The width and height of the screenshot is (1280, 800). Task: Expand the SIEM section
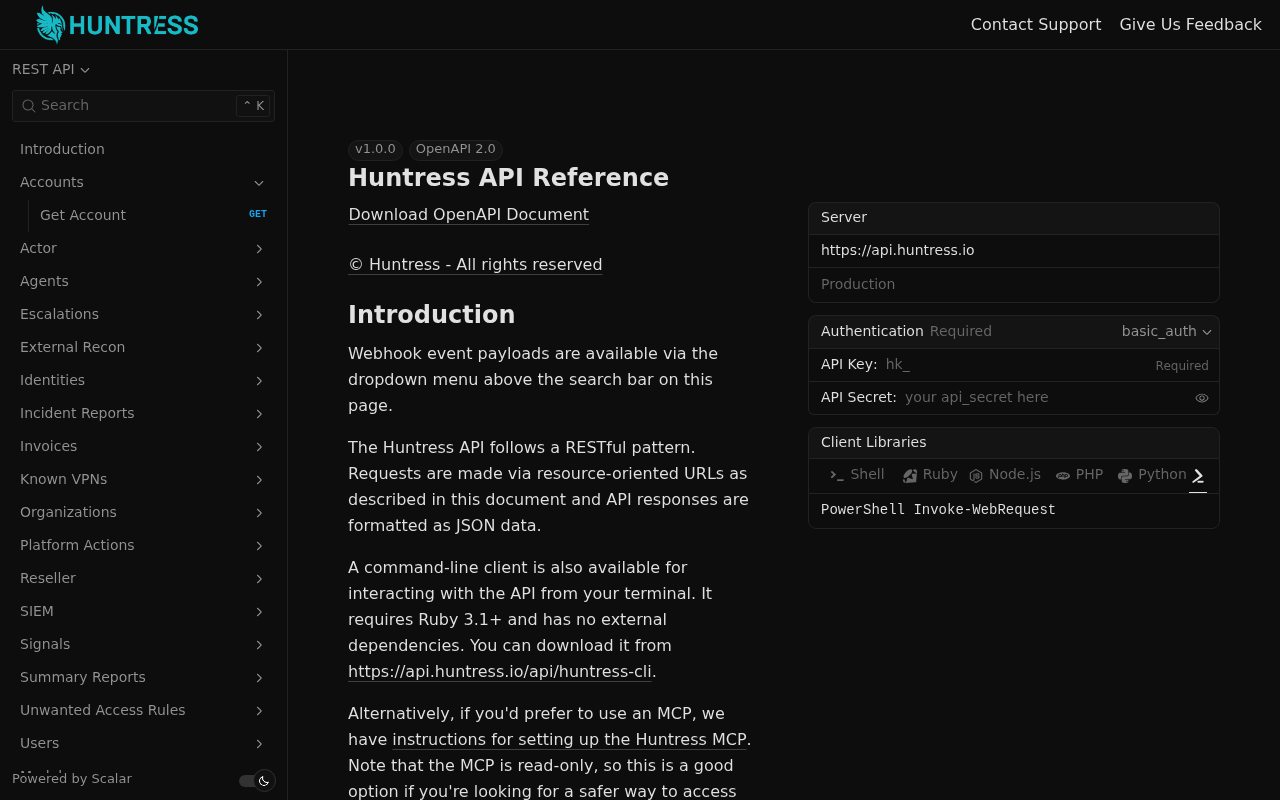click(259, 612)
